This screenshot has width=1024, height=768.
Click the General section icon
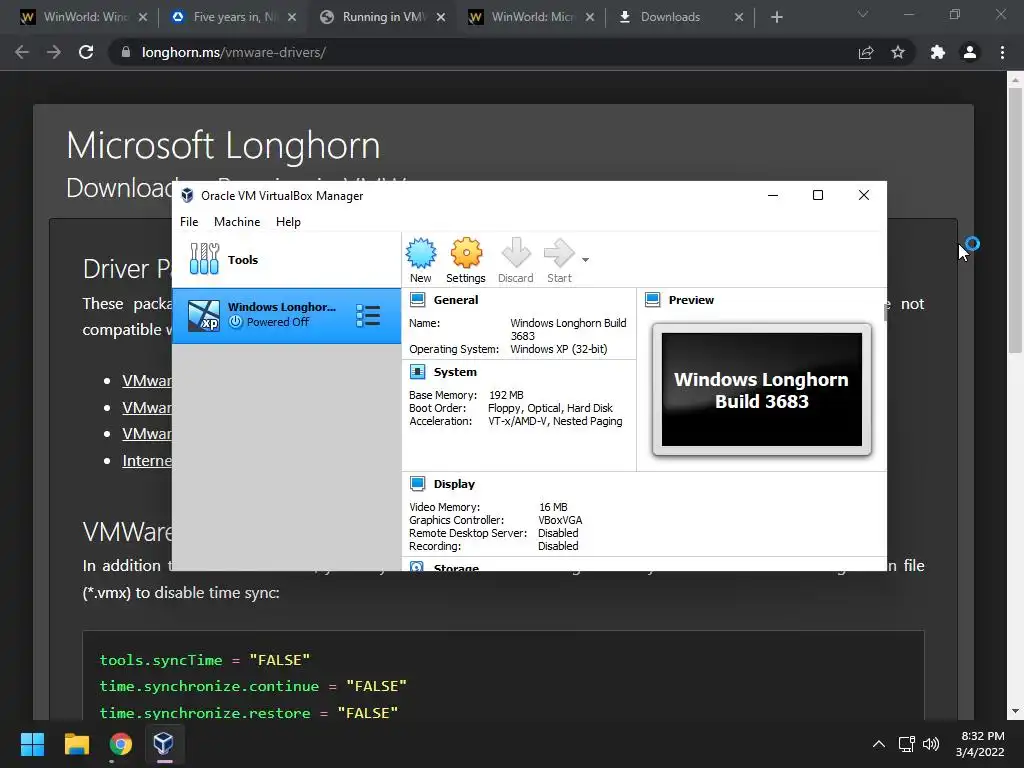click(x=417, y=300)
